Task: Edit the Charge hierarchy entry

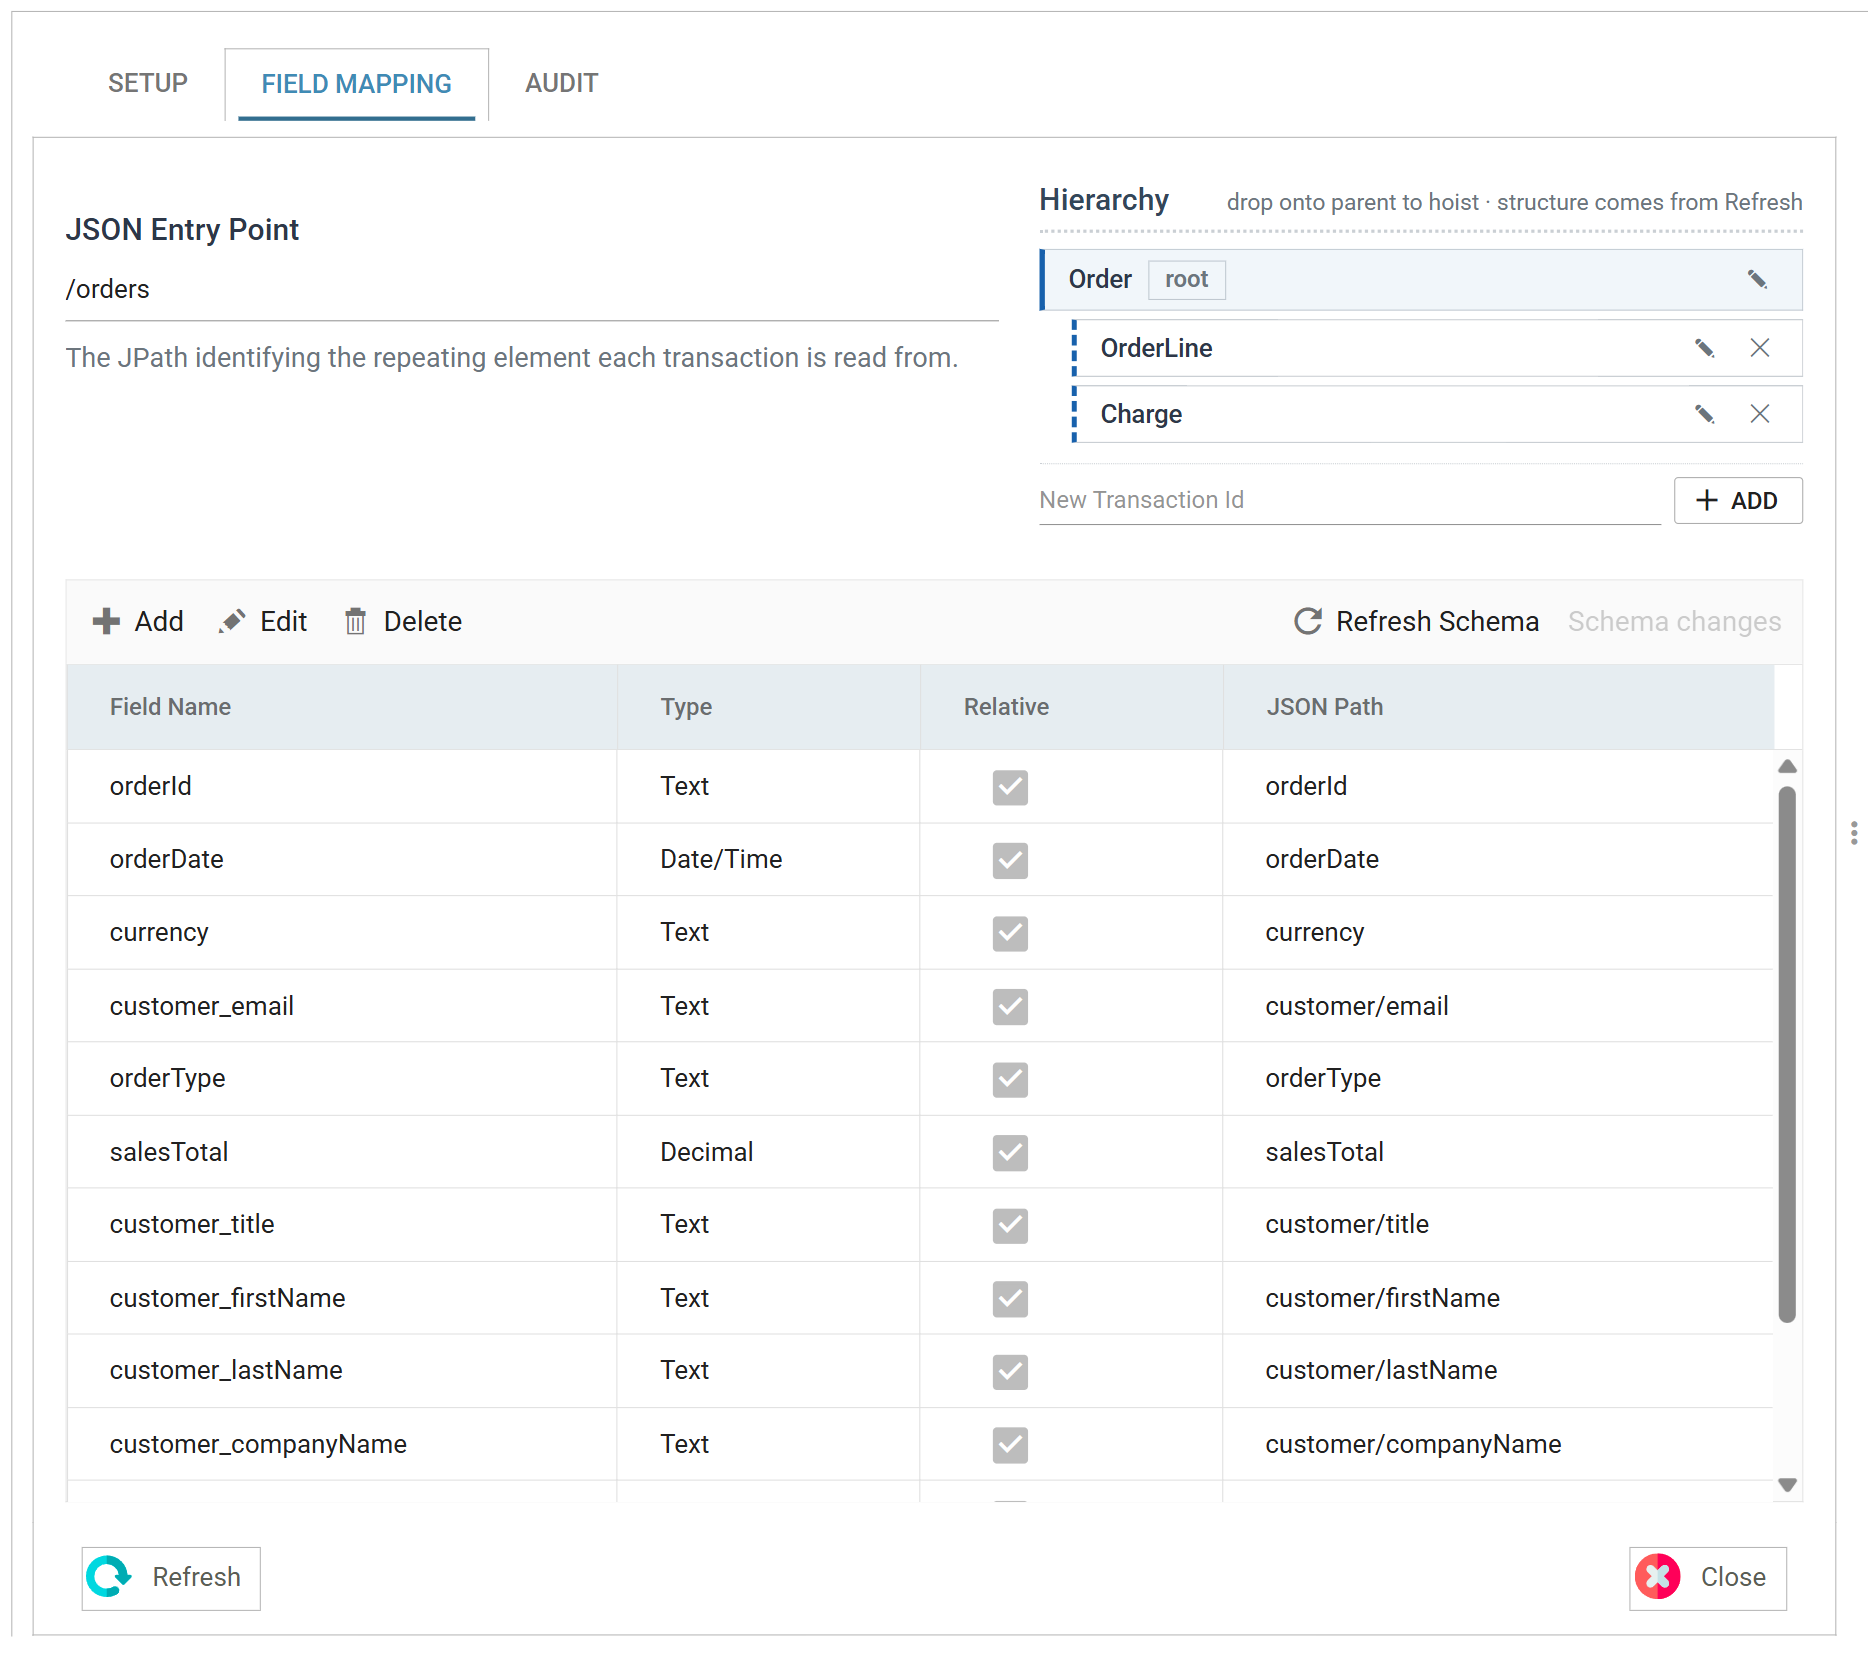Action: pos(1705,414)
